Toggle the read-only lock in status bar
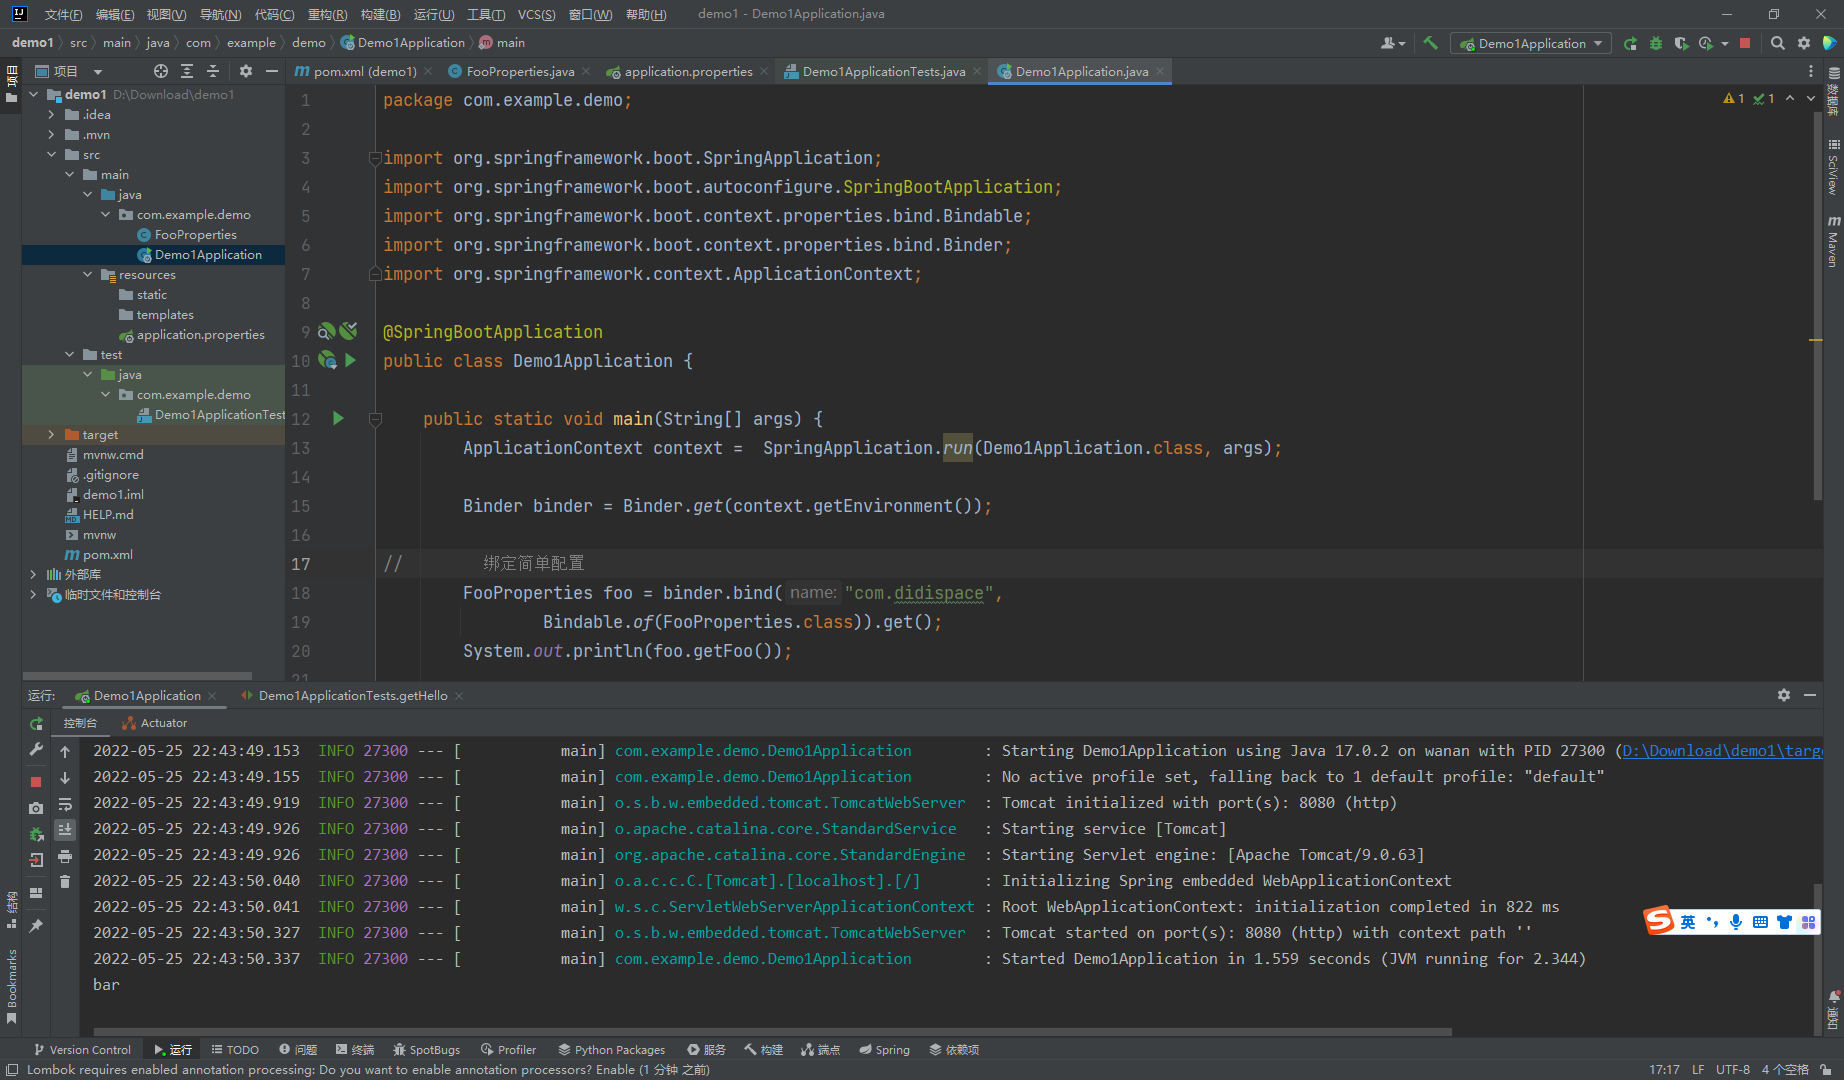The width and height of the screenshot is (1844, 1080). coord(1825,1069)
